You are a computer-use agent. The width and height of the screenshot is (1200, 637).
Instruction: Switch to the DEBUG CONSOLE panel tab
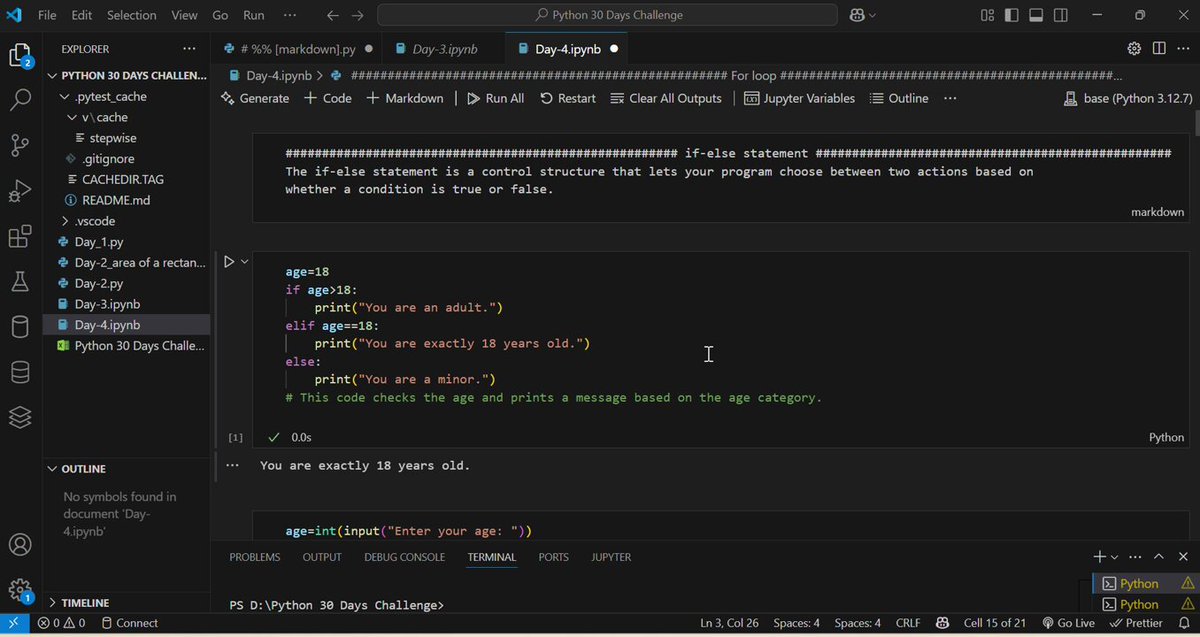404,557
